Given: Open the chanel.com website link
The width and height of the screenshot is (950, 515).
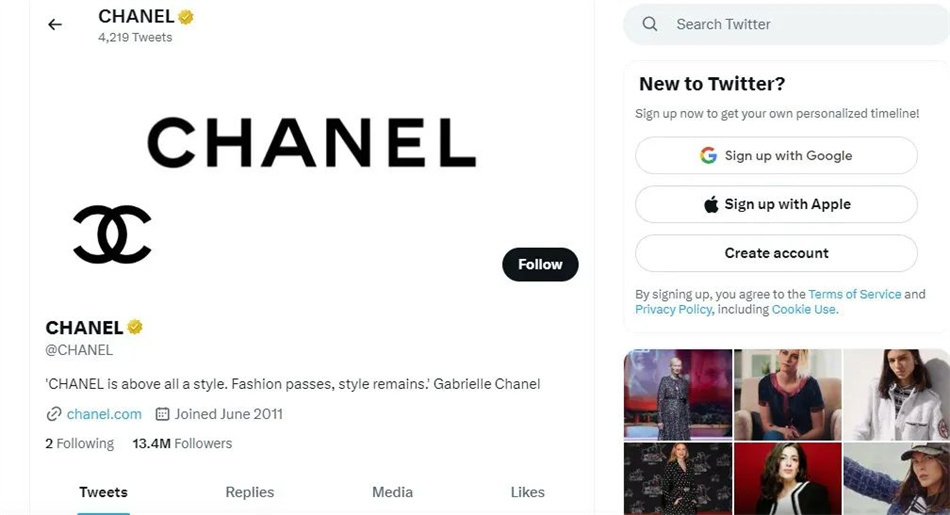Looking at the screenshot, I should pos(104,414).
